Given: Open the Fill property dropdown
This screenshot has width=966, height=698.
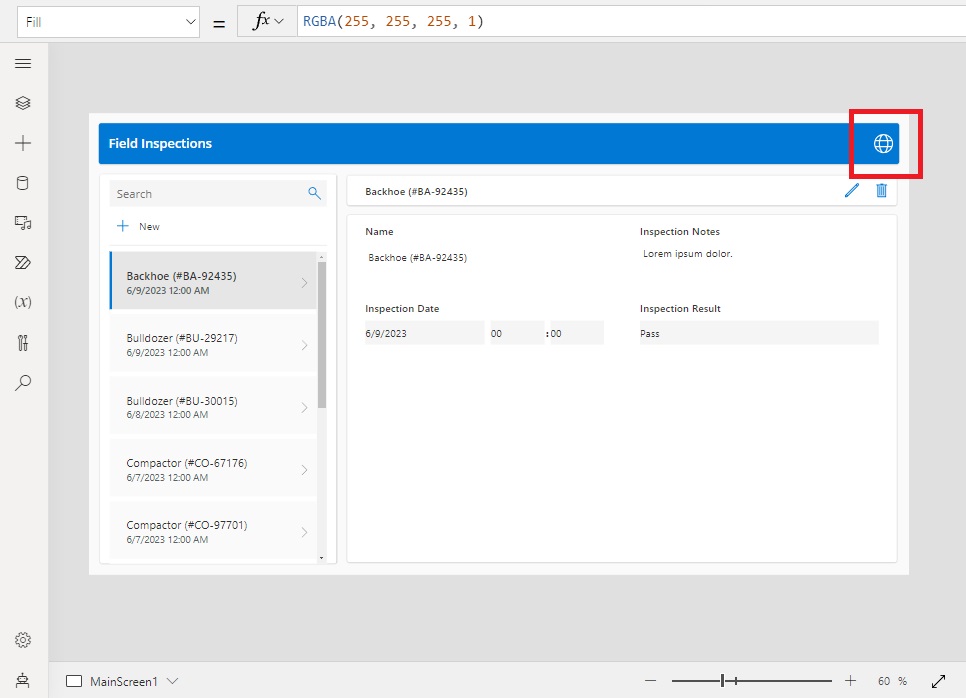Looking at the screenshot, I should click(x=108, y=22).
